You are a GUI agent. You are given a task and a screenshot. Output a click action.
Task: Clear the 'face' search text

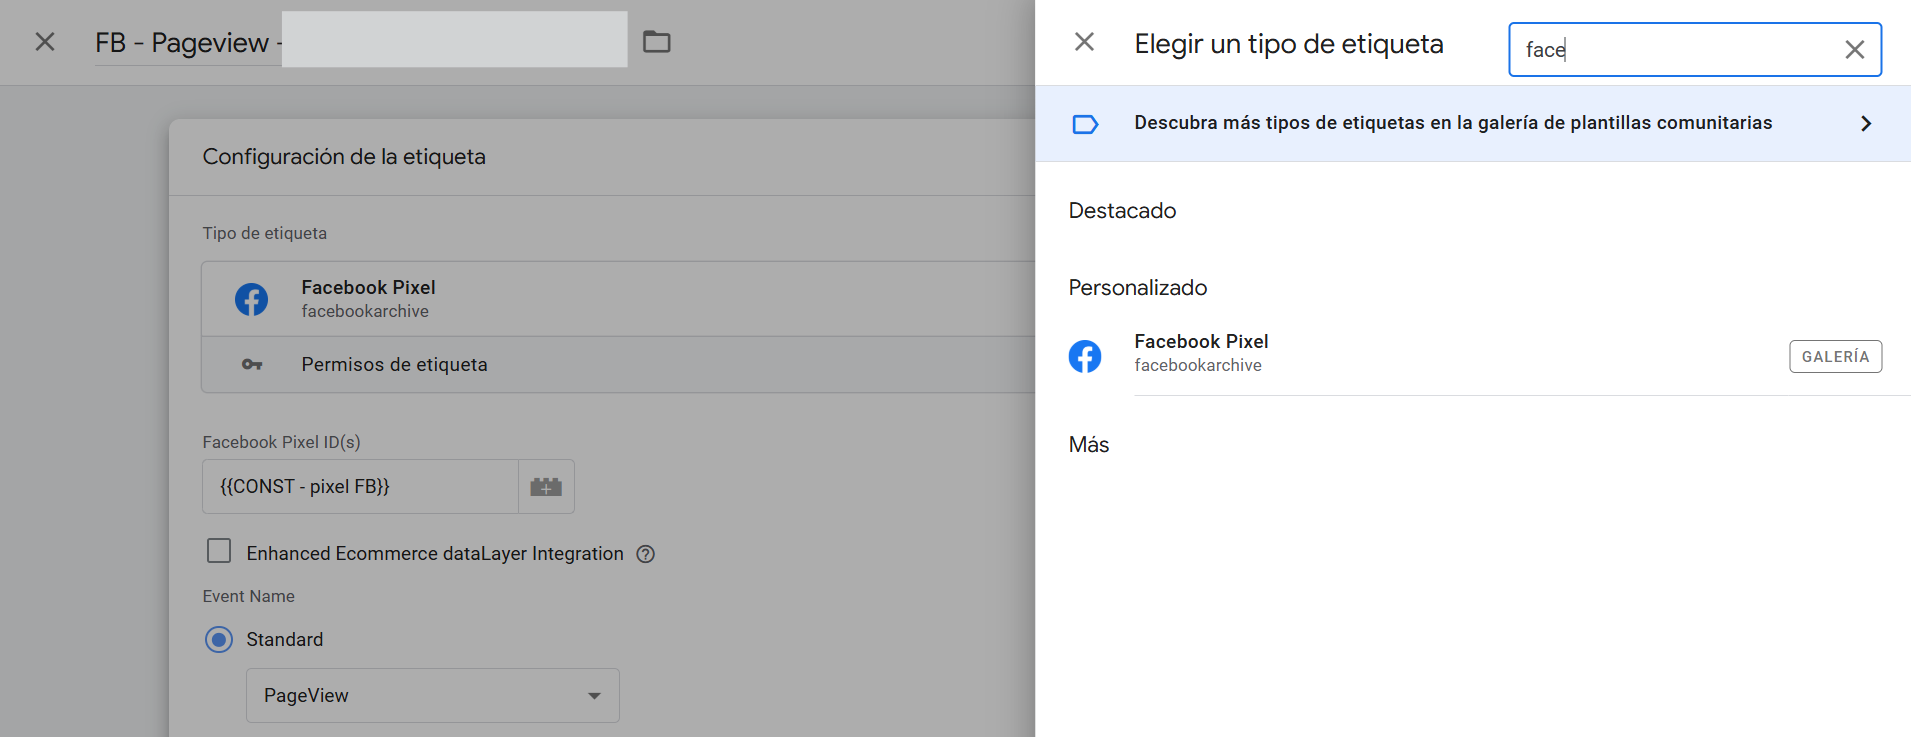(1854, 50)
